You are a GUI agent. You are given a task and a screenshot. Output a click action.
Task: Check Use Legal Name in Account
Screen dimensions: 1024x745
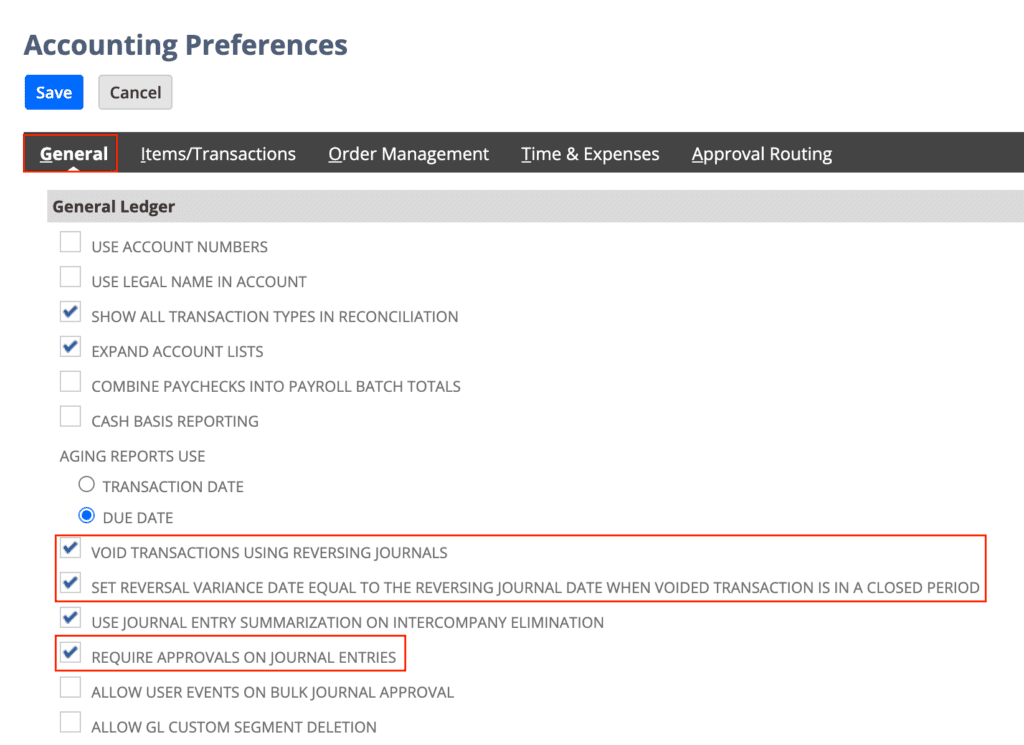71,277
